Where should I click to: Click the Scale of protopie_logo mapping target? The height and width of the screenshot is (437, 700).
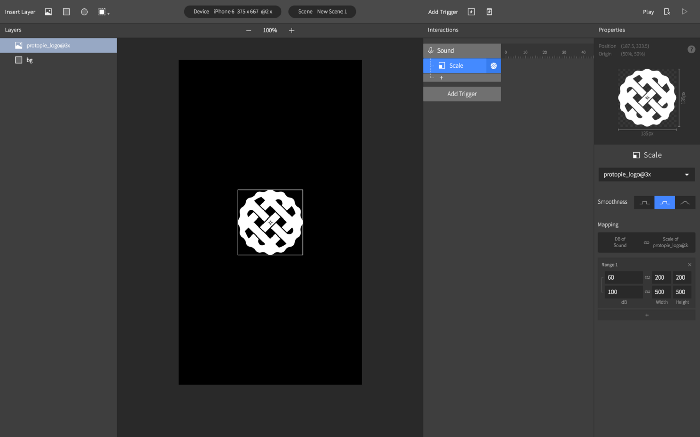[x=671, y=242]
